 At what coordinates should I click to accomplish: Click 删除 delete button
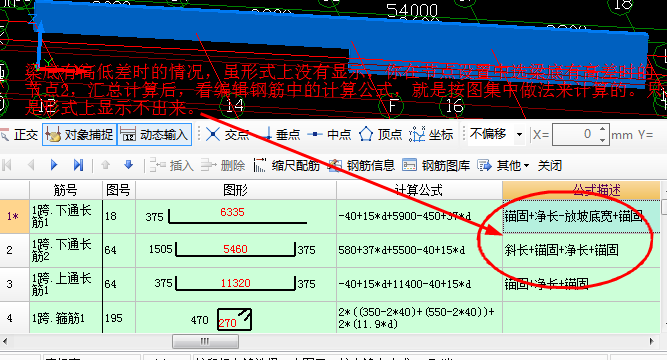tap(223, 166)
